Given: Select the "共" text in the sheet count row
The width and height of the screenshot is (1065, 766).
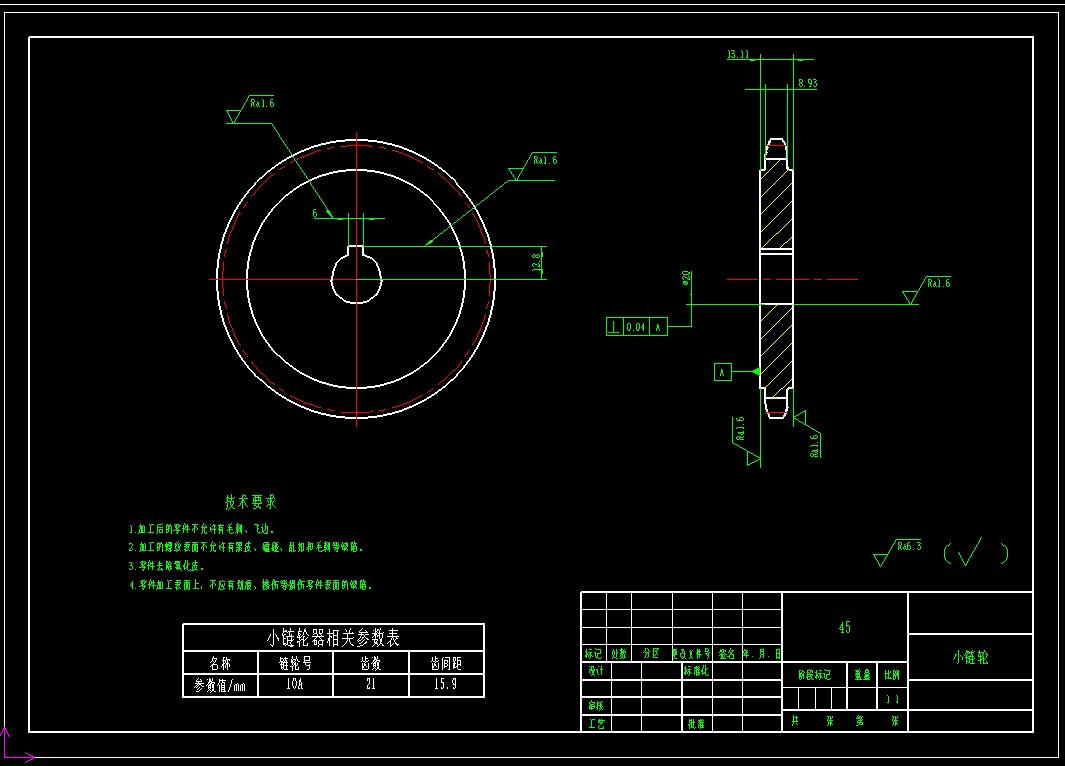Looking at the screenshot, I should click(795, 721).
